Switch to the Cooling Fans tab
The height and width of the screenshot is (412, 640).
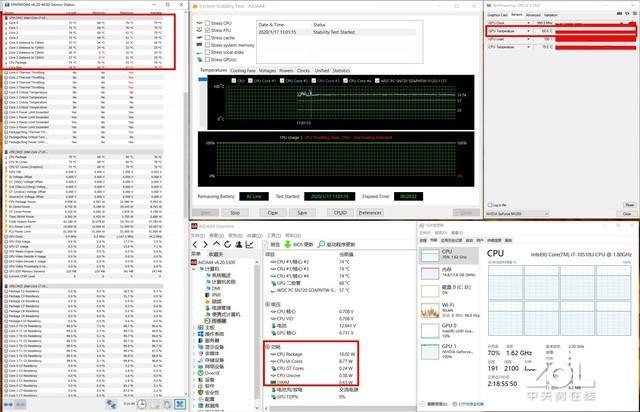(242, 70)
